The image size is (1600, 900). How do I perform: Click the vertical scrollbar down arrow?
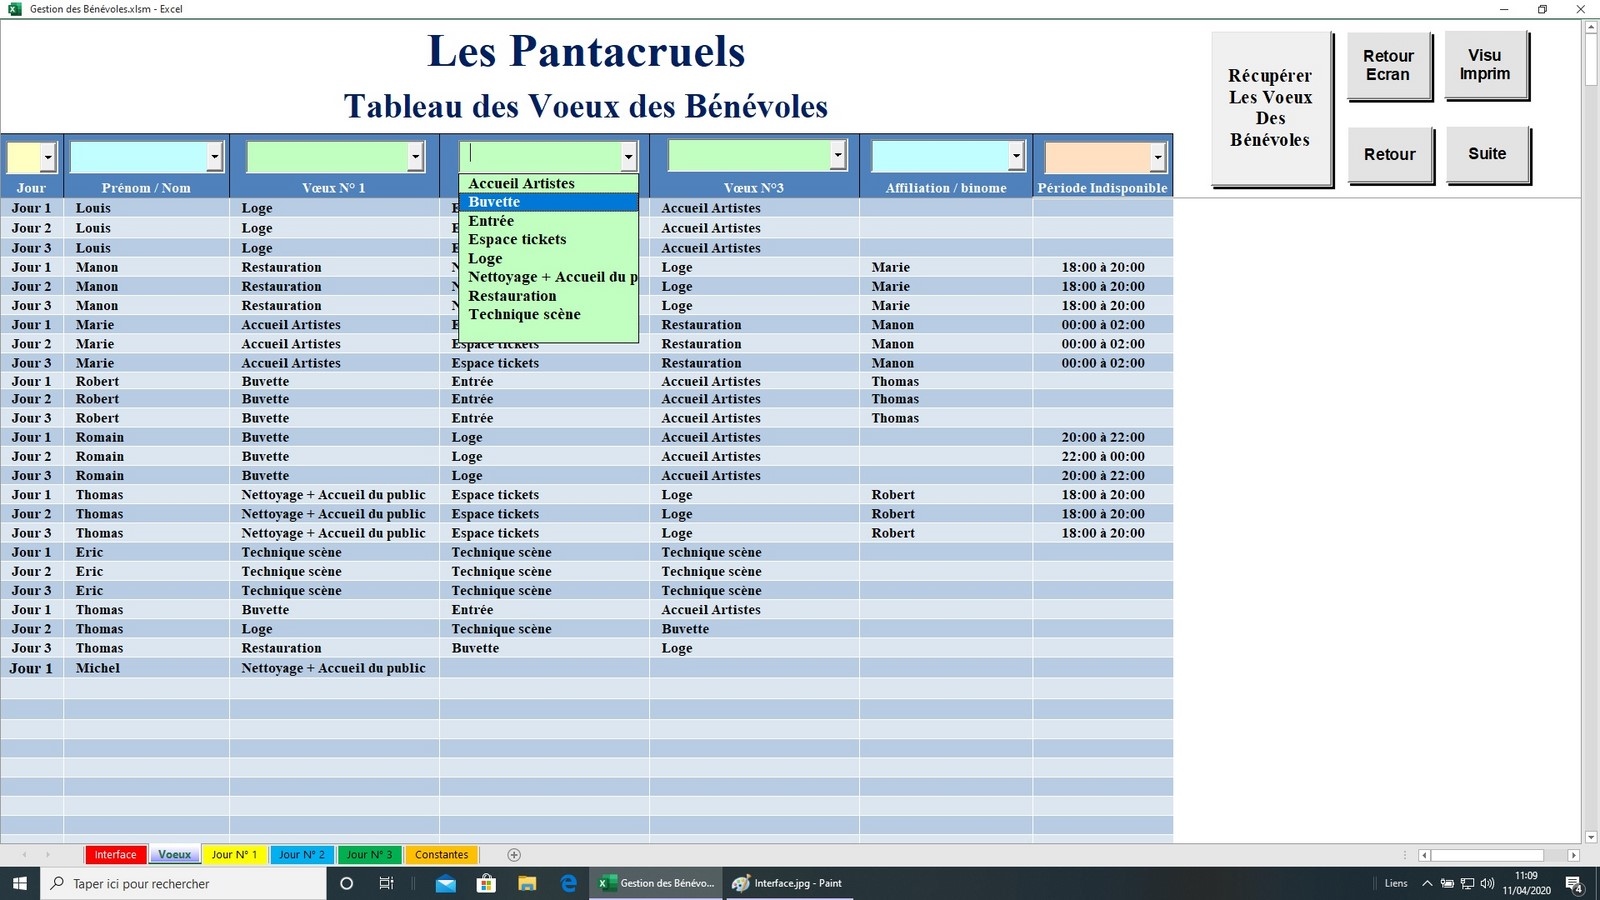point(1591,837)
